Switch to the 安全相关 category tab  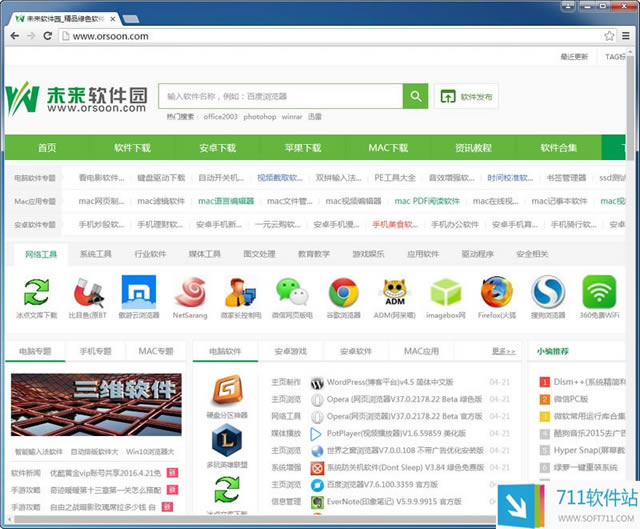pyautogui.click(x=532, y=254)
